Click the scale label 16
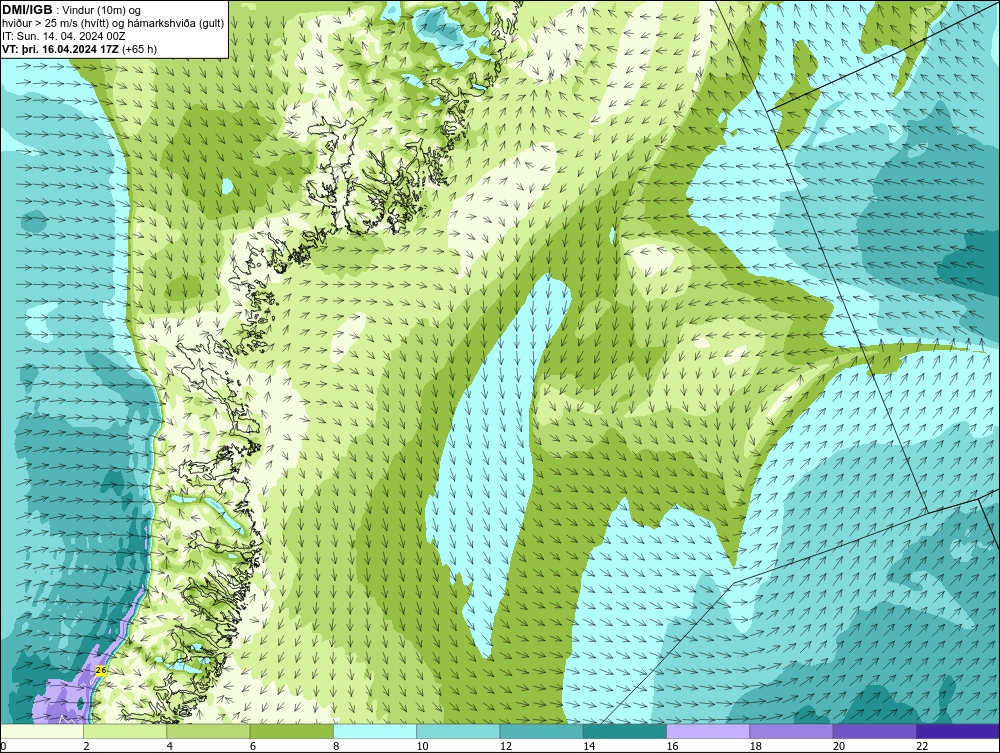The width and height of the screenshot is (1000, 753). 672,747
